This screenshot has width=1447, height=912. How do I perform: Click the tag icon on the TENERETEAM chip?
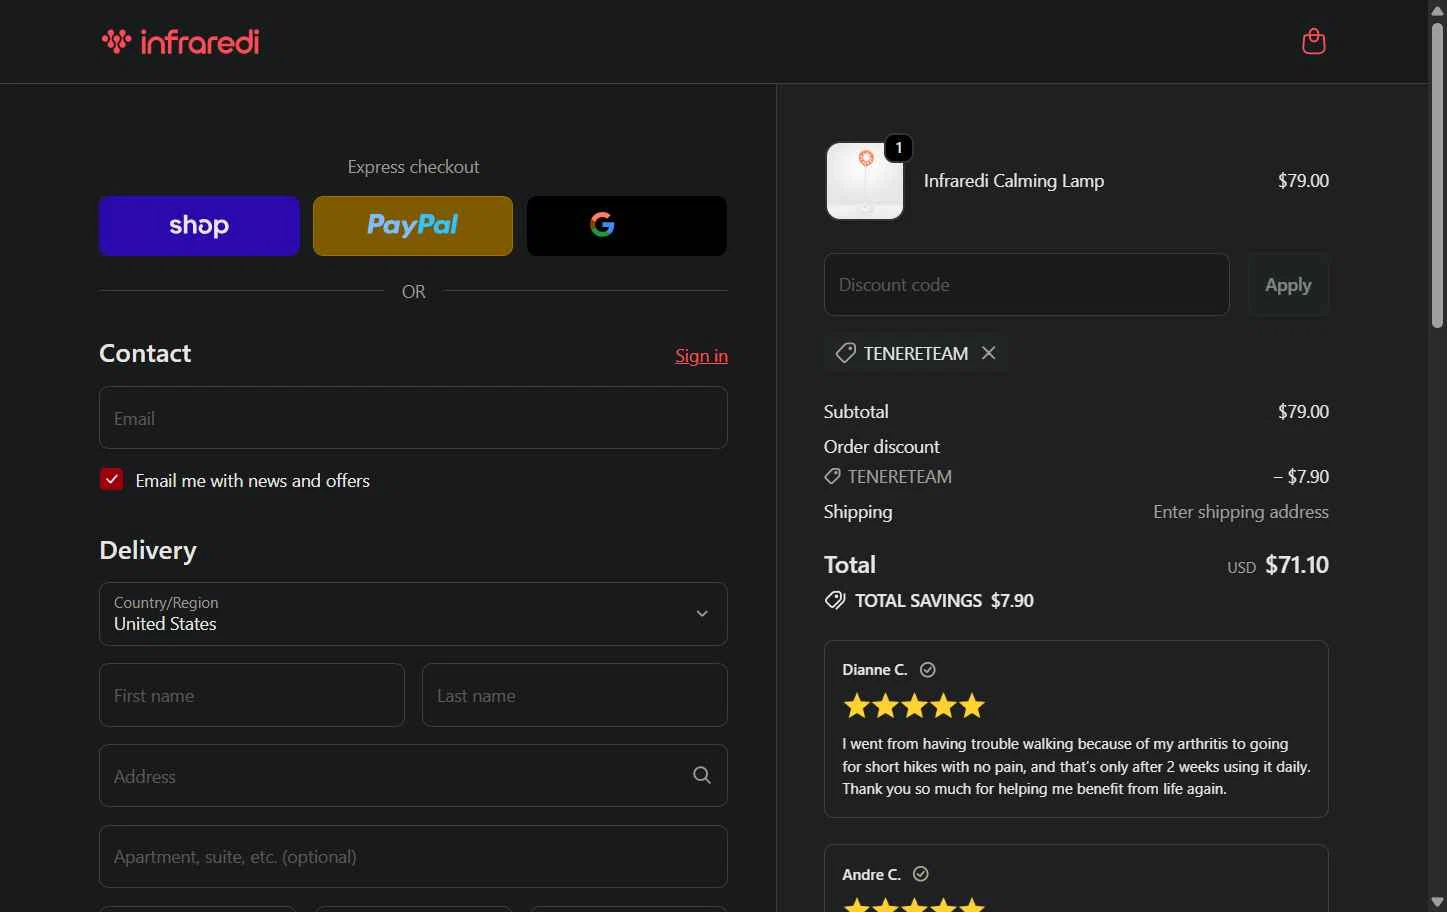(846, 353)
